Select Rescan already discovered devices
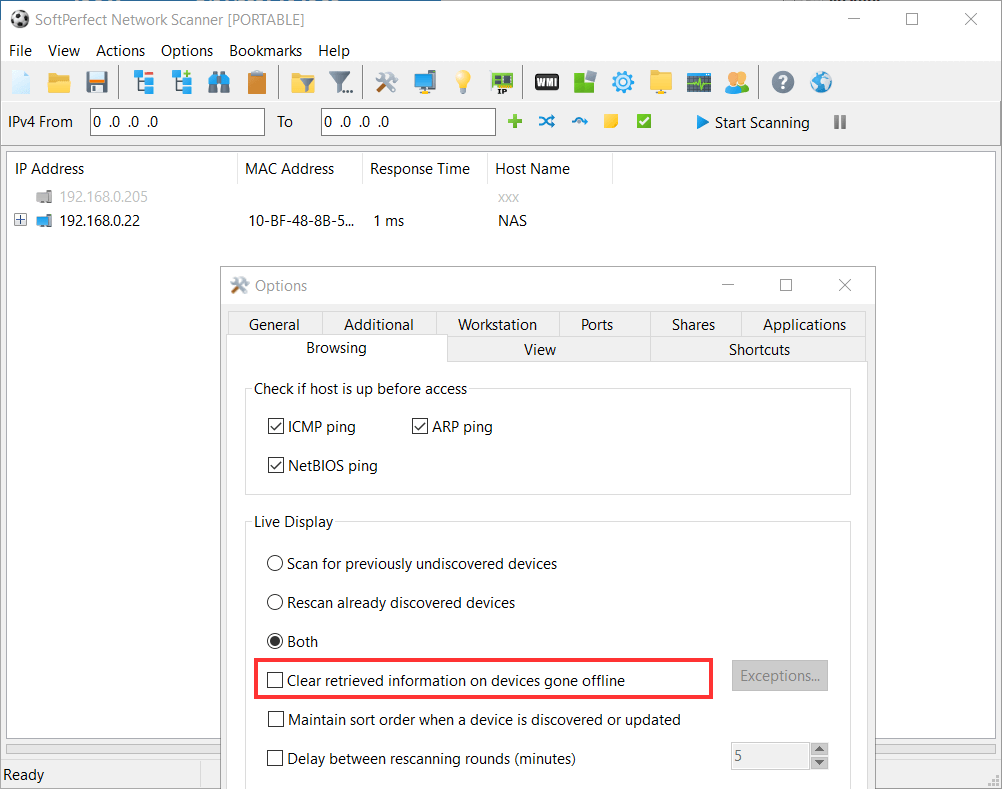This screenshot has width=1002, height=789. click(275, 602)
